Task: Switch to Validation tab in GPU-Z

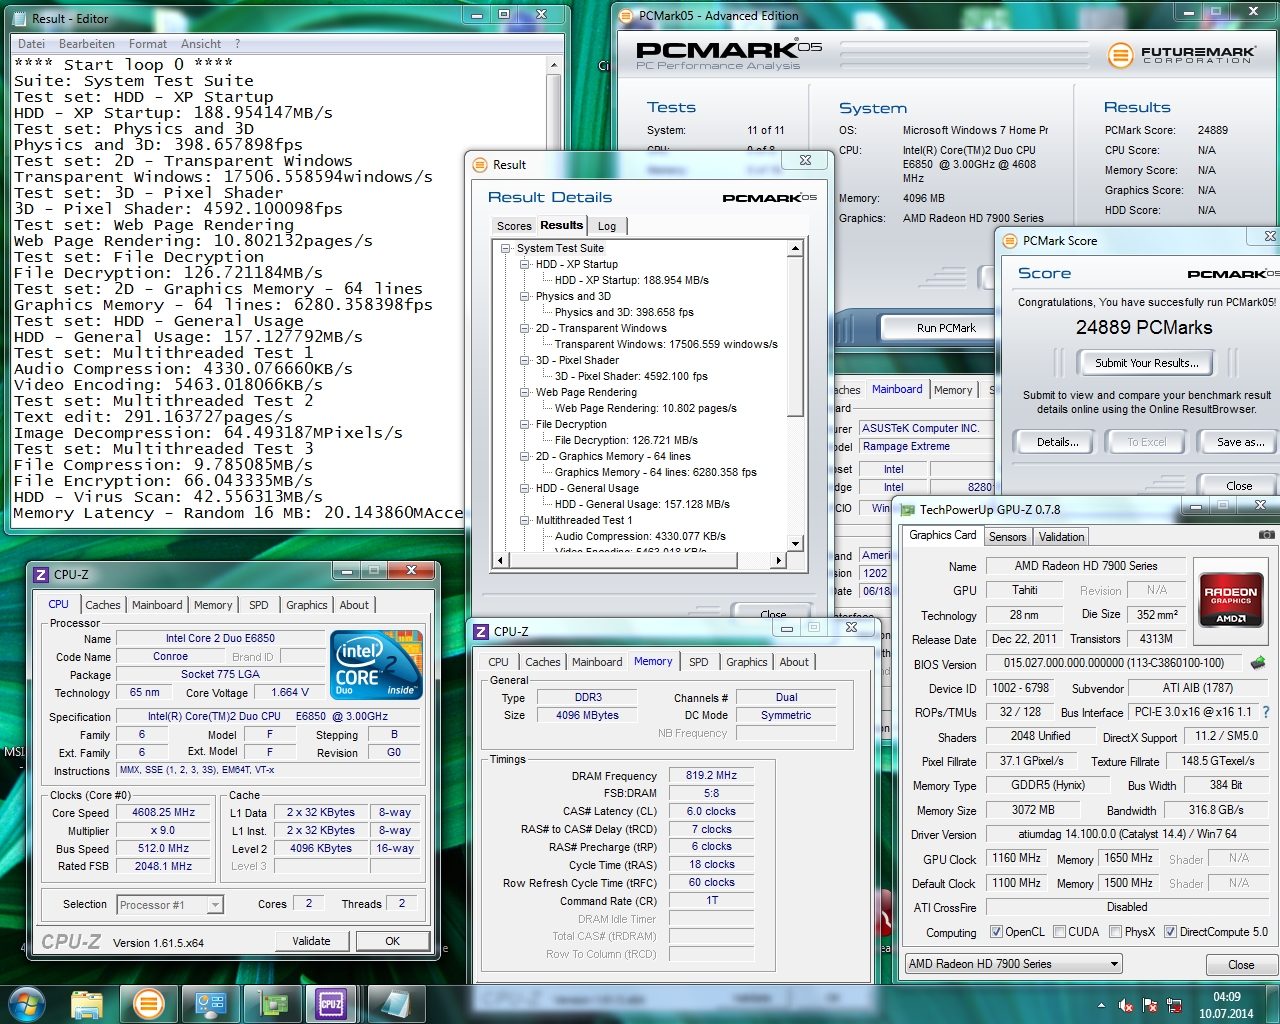Action: [x=1061, y=537]
